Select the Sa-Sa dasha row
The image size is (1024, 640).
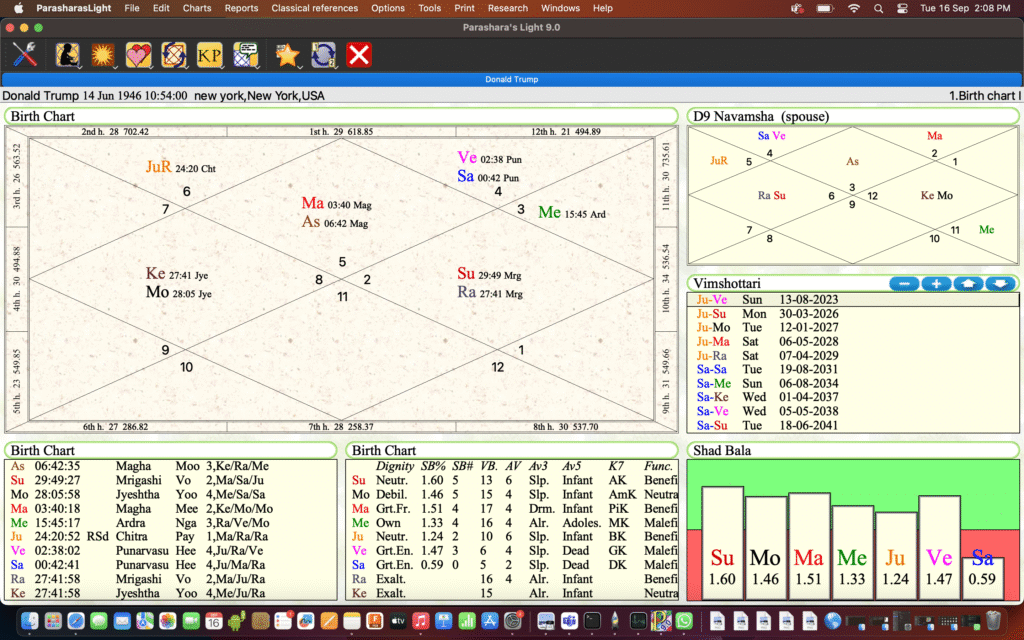pos(852,370)
